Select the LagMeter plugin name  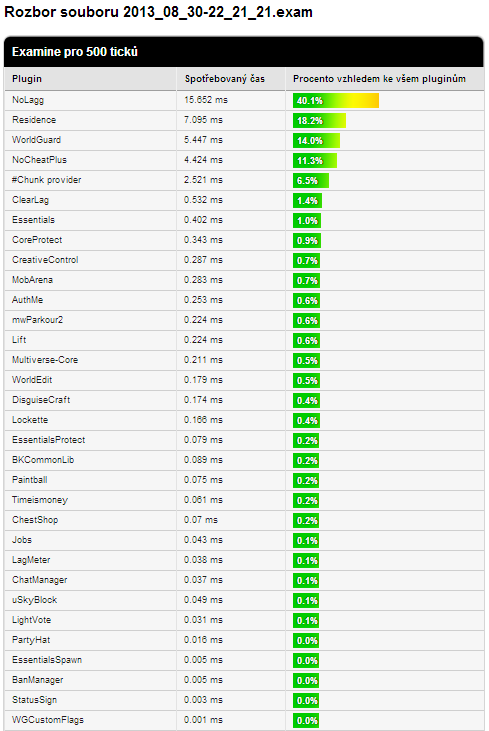click(31, 560)
